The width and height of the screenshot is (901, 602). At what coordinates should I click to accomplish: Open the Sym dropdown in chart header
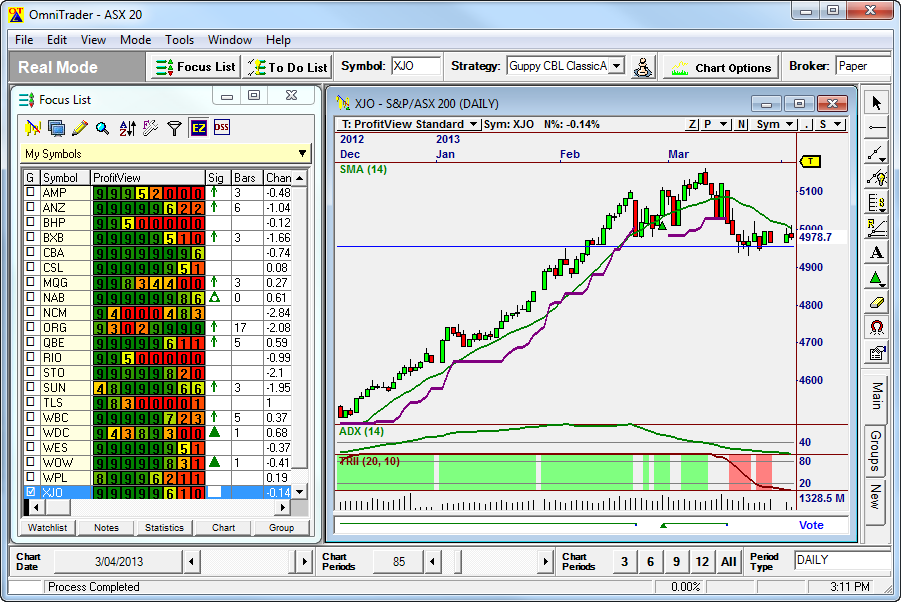click(x=790, y=124)
